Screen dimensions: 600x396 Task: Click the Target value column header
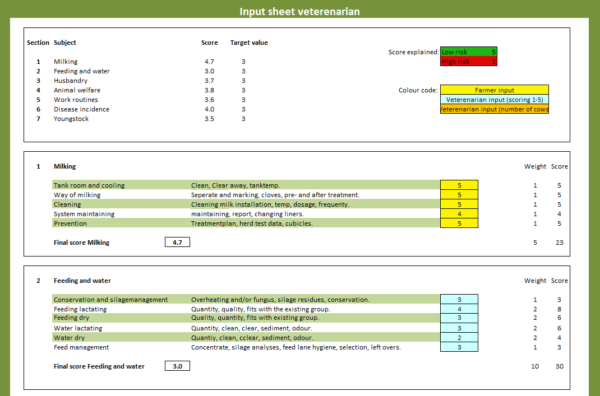(249, 42)
